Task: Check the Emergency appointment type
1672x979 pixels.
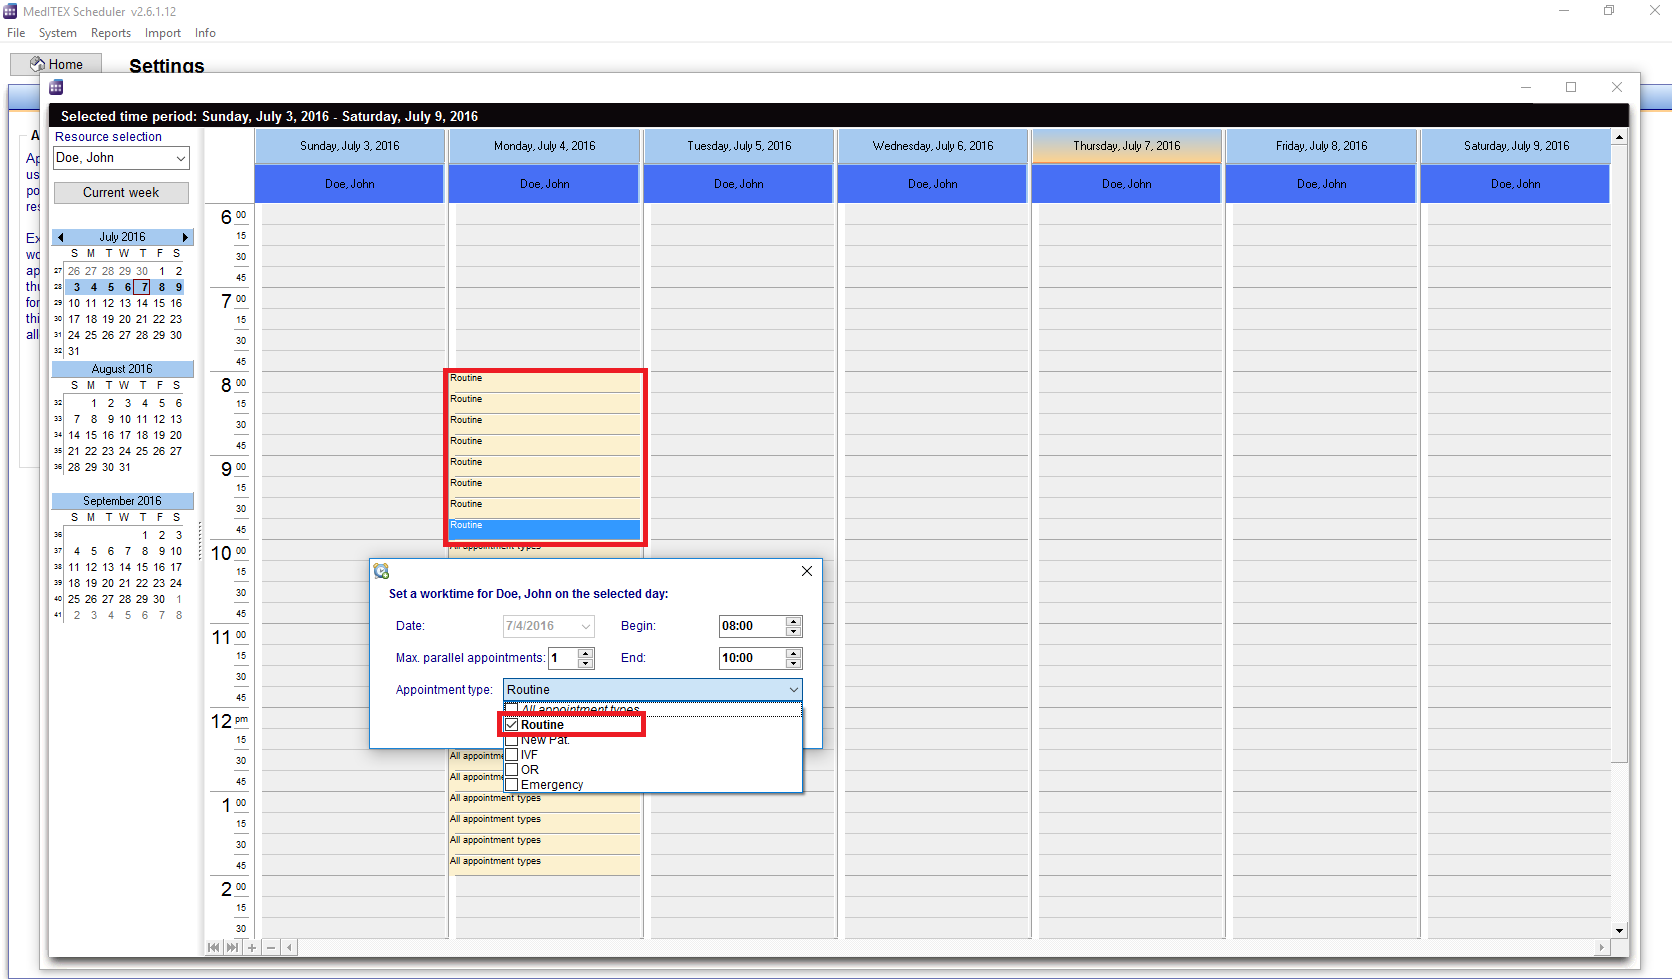Action: (512, 785)
